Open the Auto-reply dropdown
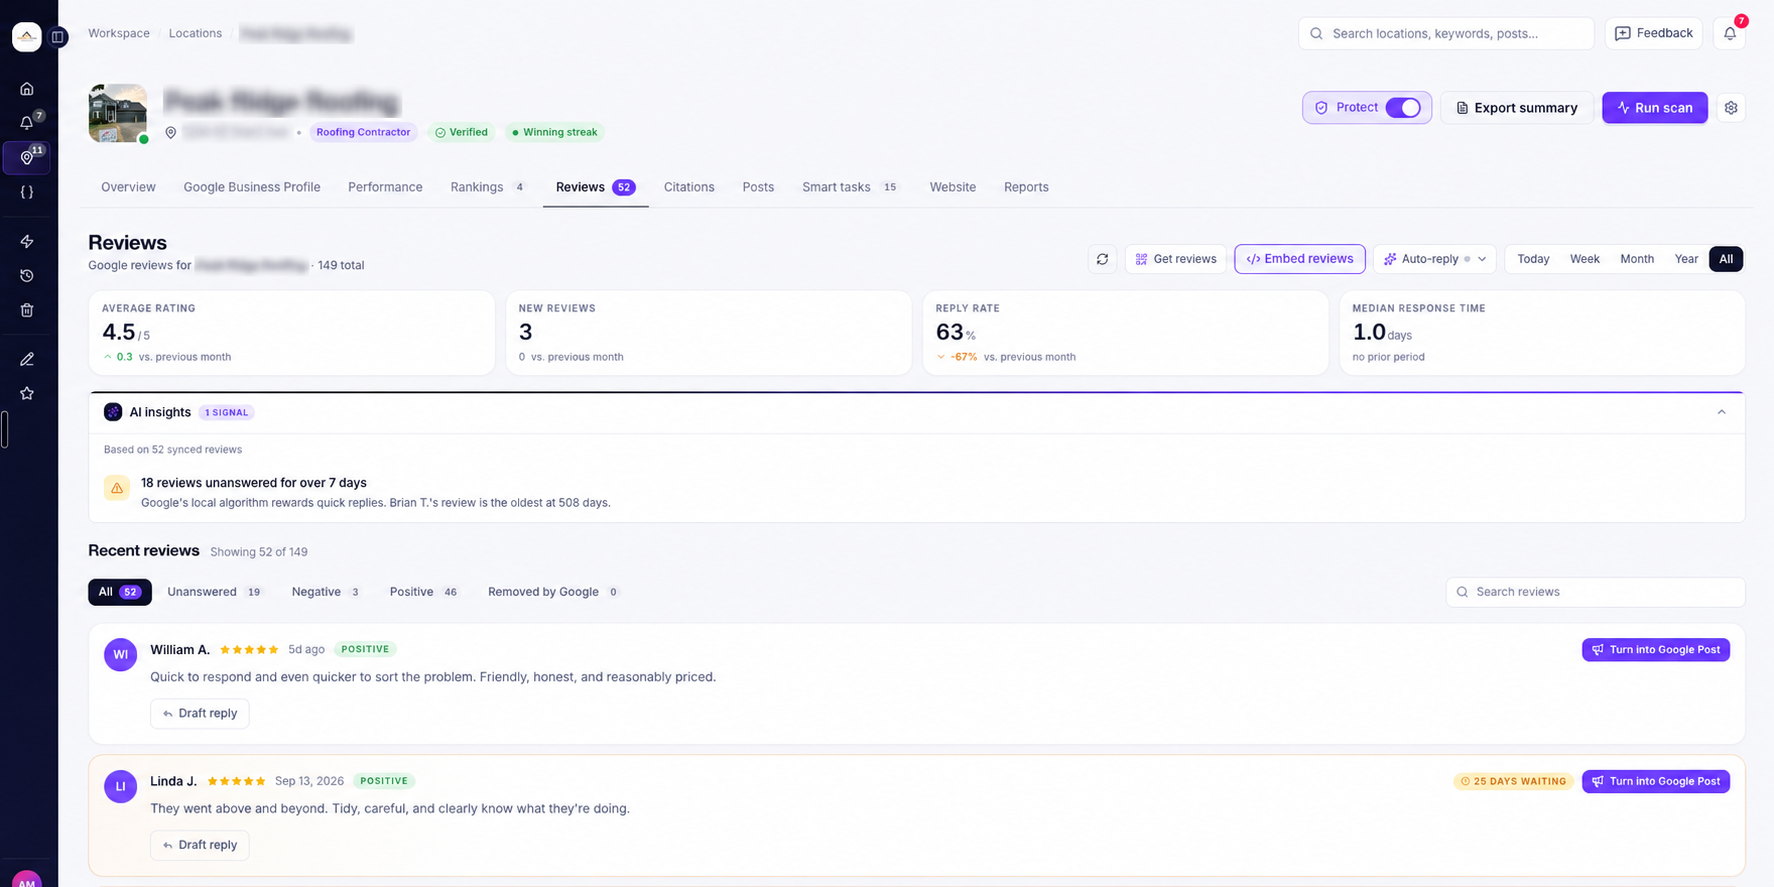This screenshot has width=1774, height=887. coord(1435,259)
